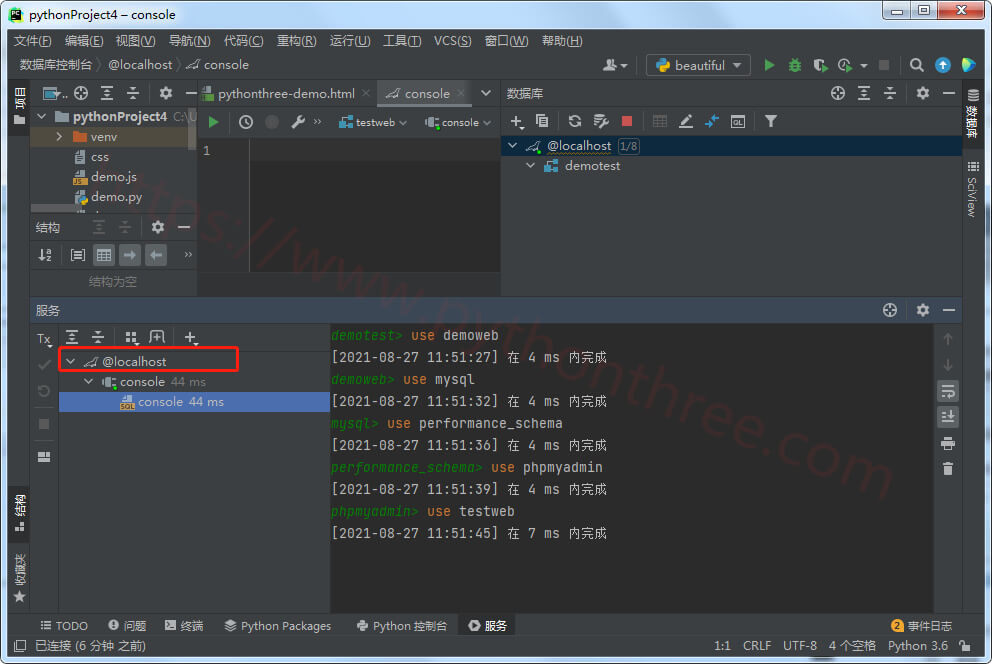This screenshot has height=664, width=992.
Task: Open Services panel settings gear
Action: (x=922, y=310)
